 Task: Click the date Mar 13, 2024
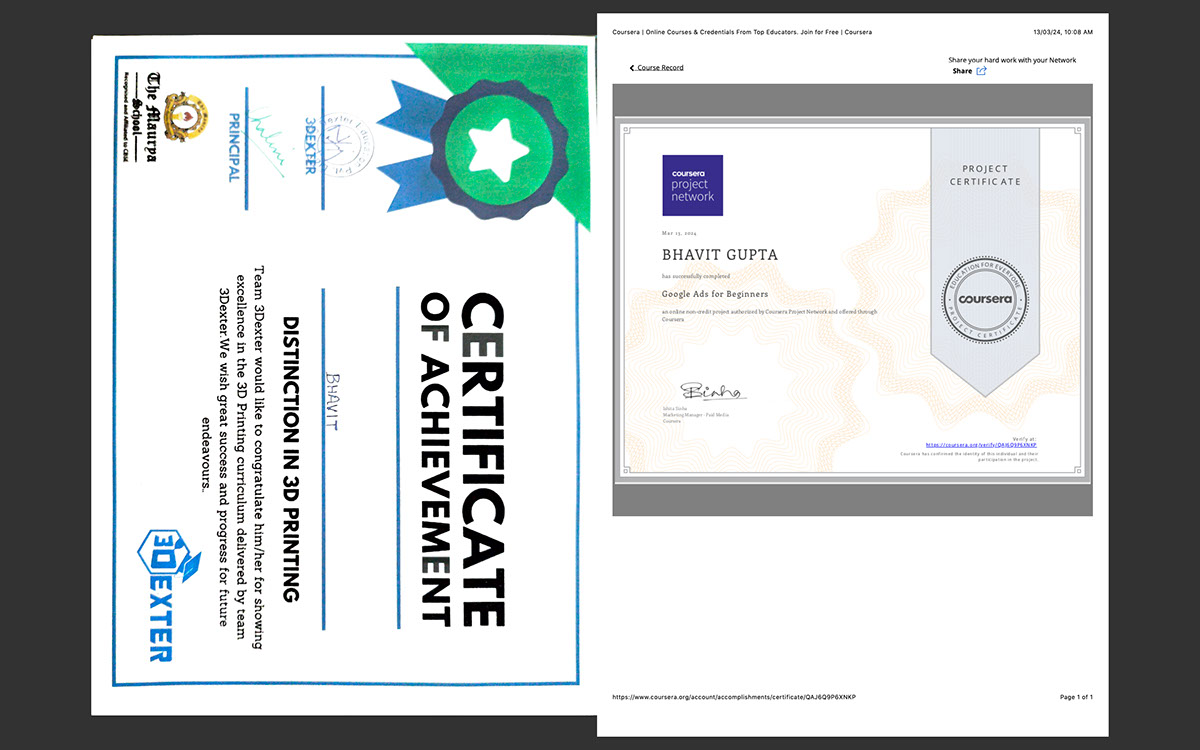[x=677, y=234]
